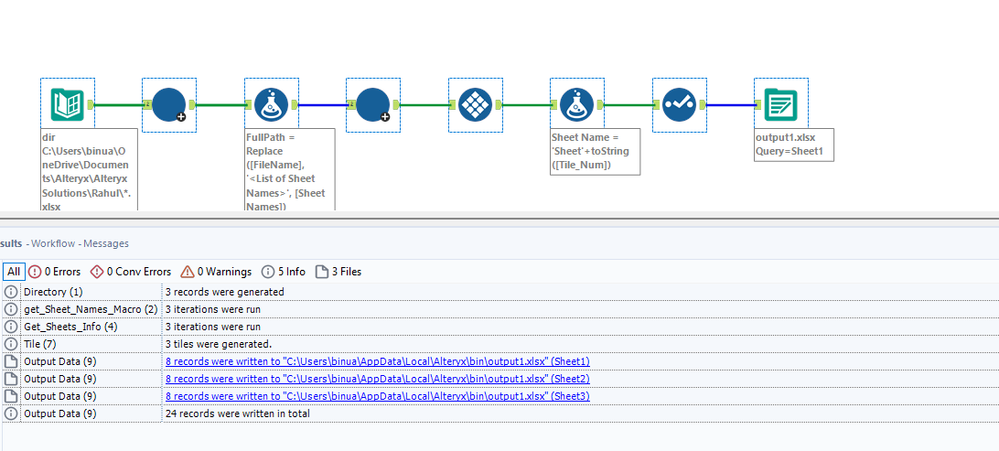
Task: Select the Select tool with checkmark
Action: pos(679,104)
